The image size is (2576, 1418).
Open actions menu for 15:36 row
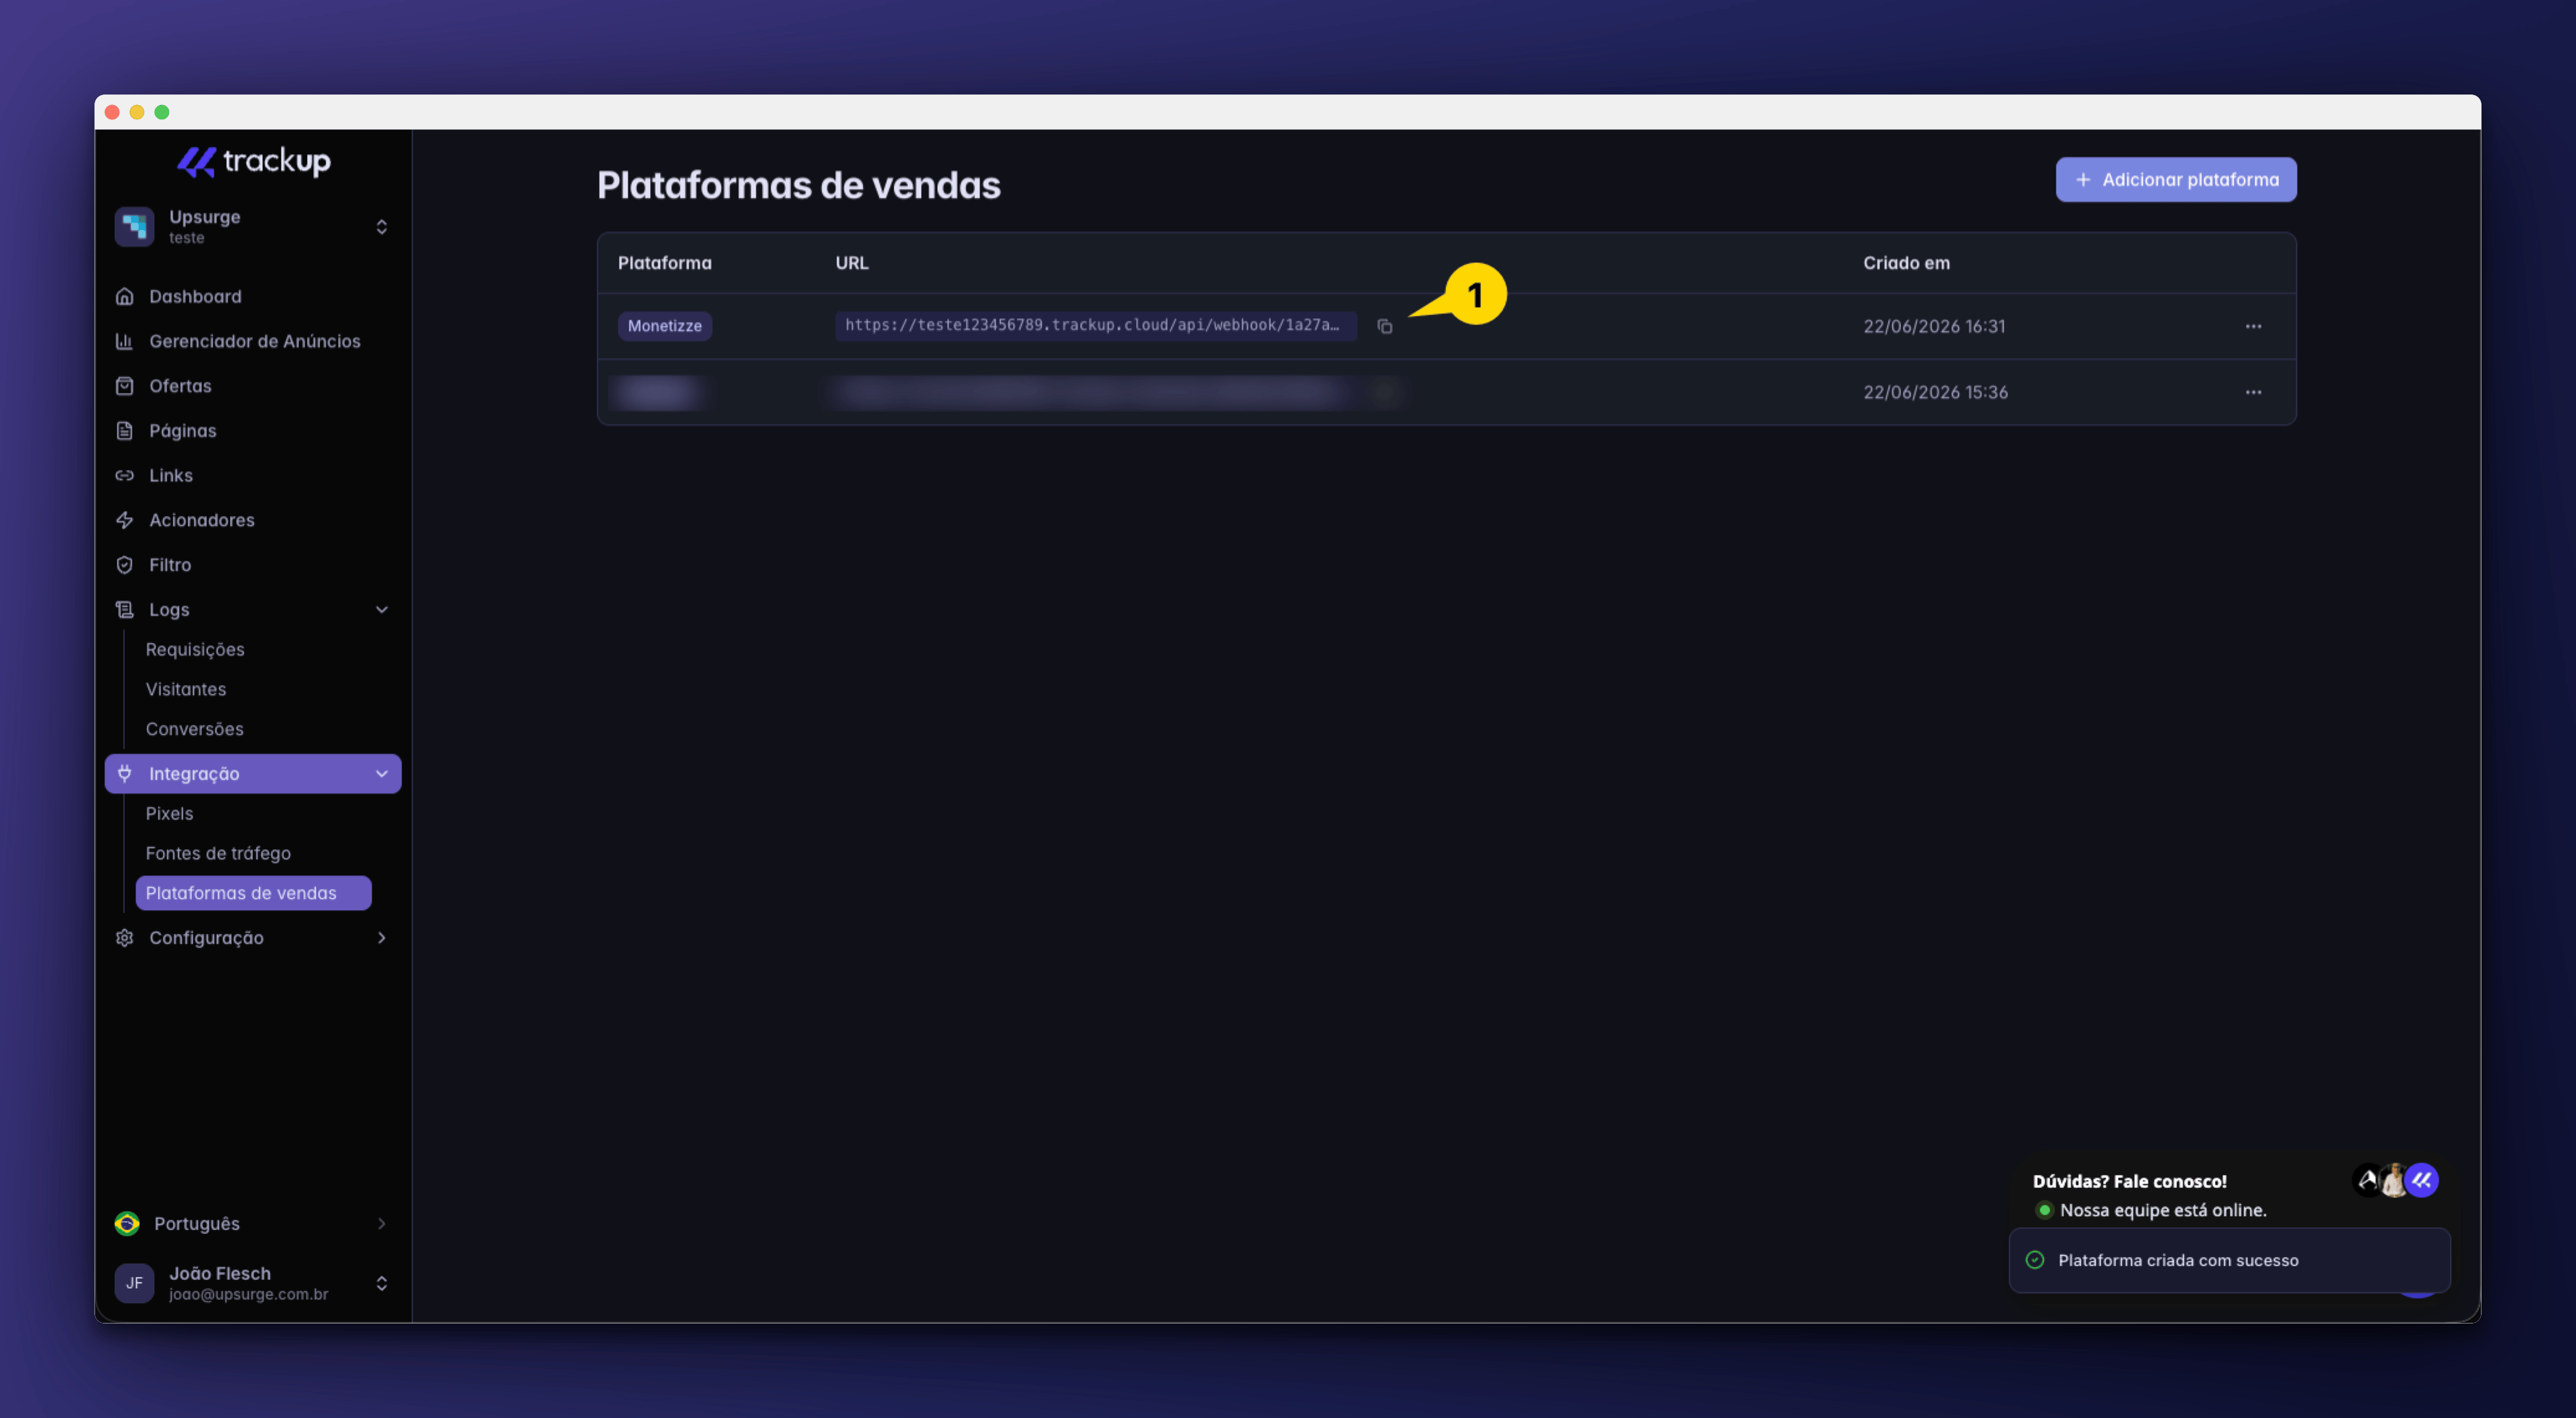(x=2253, y=392)
